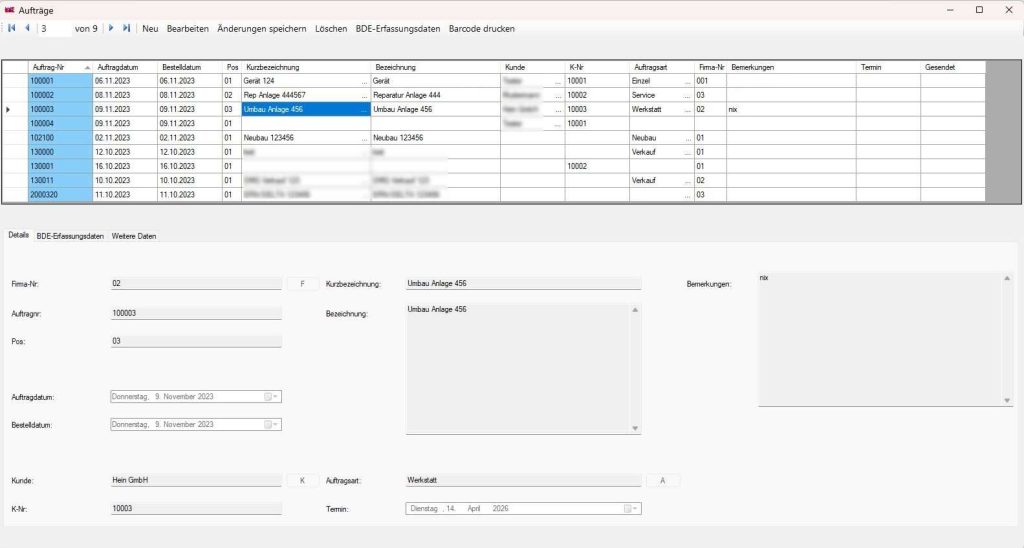Create a new order with Neu

coord(150,29)
